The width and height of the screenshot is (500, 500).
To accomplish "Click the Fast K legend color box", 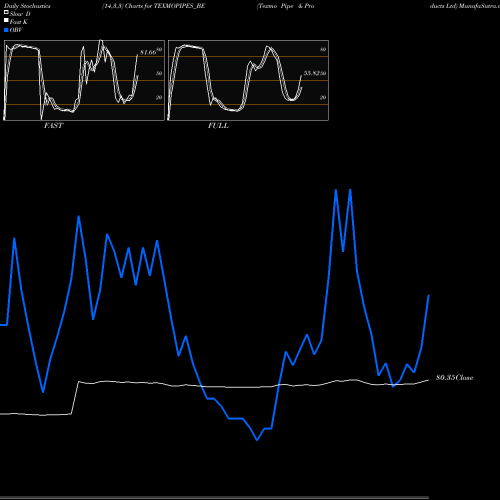I will (6, 21).
